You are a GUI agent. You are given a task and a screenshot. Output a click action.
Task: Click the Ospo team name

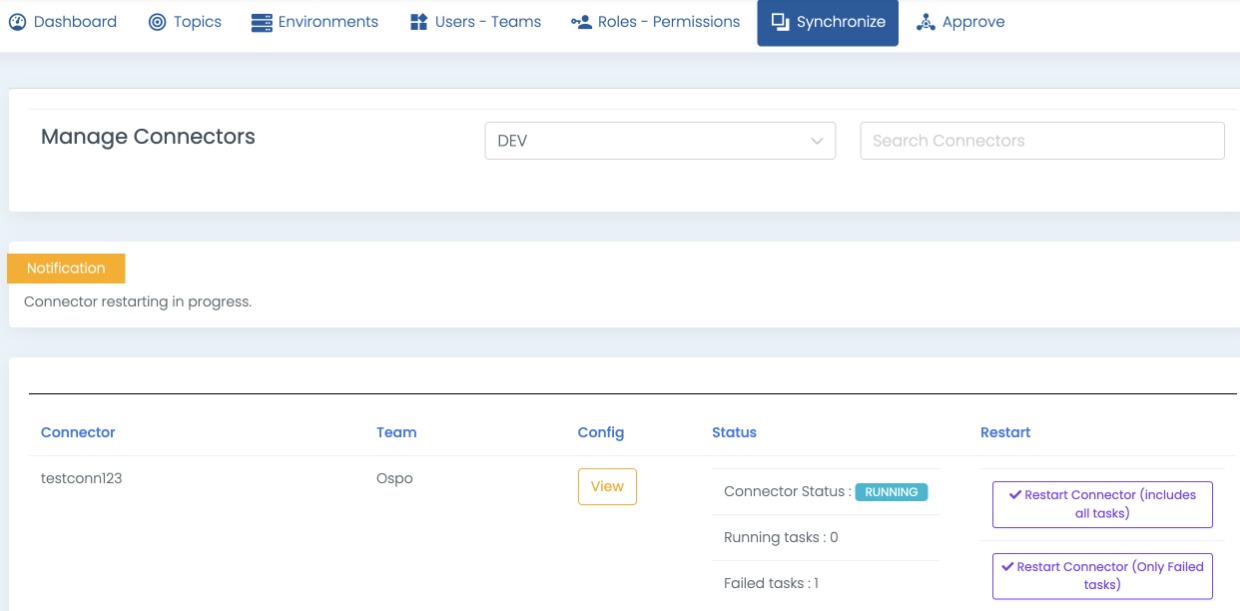(394, 479)
